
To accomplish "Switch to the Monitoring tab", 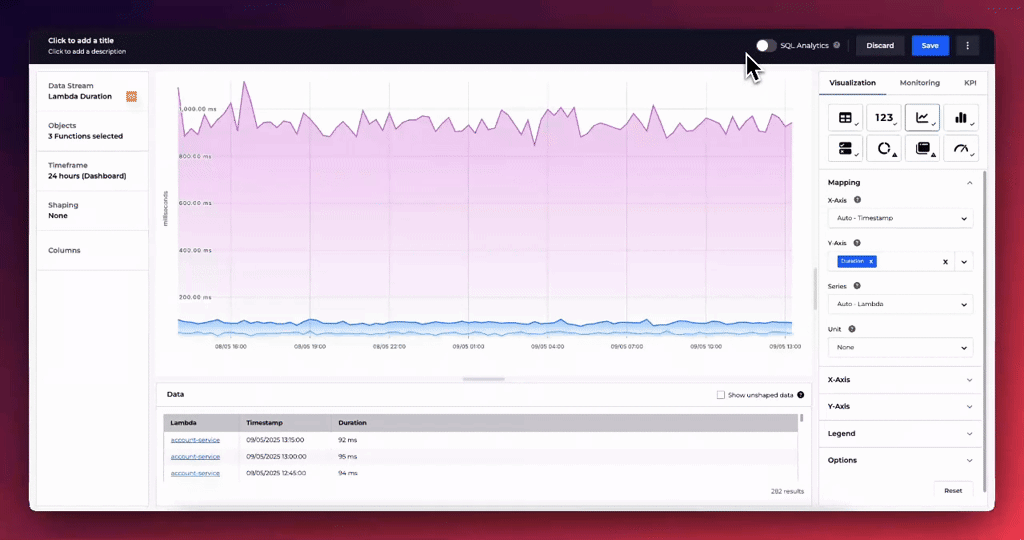I will pyautogui.click(x=919, y=83).
